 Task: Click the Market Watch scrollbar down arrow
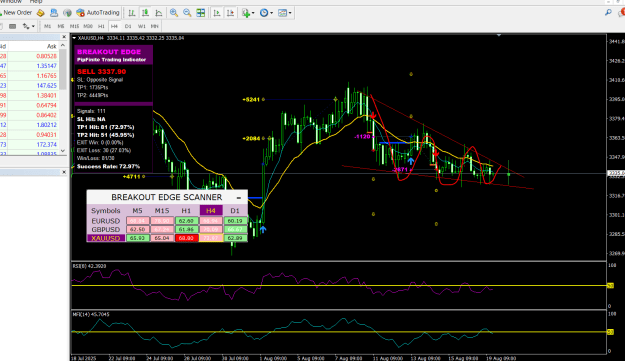click(63, 151)
